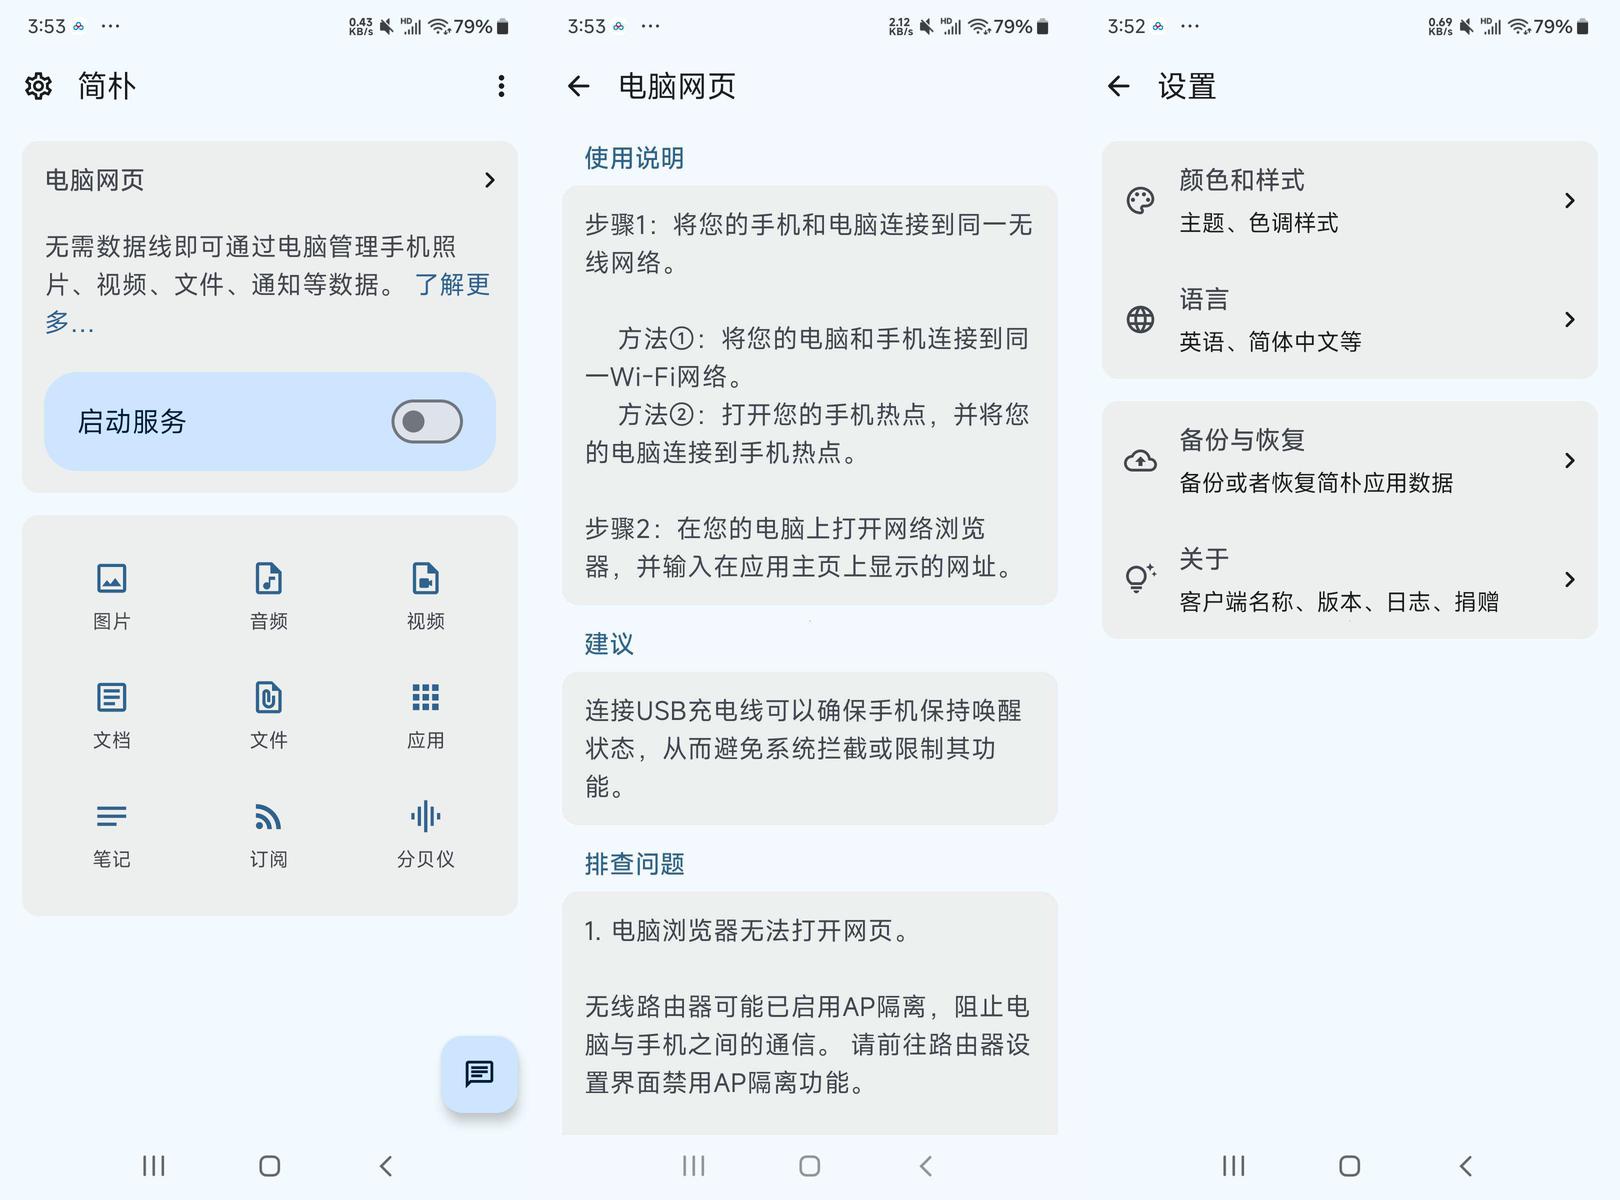Open the 音频 audio category
The width and height of the screenshot is (1620, 1200).
[x=268, y=596]
